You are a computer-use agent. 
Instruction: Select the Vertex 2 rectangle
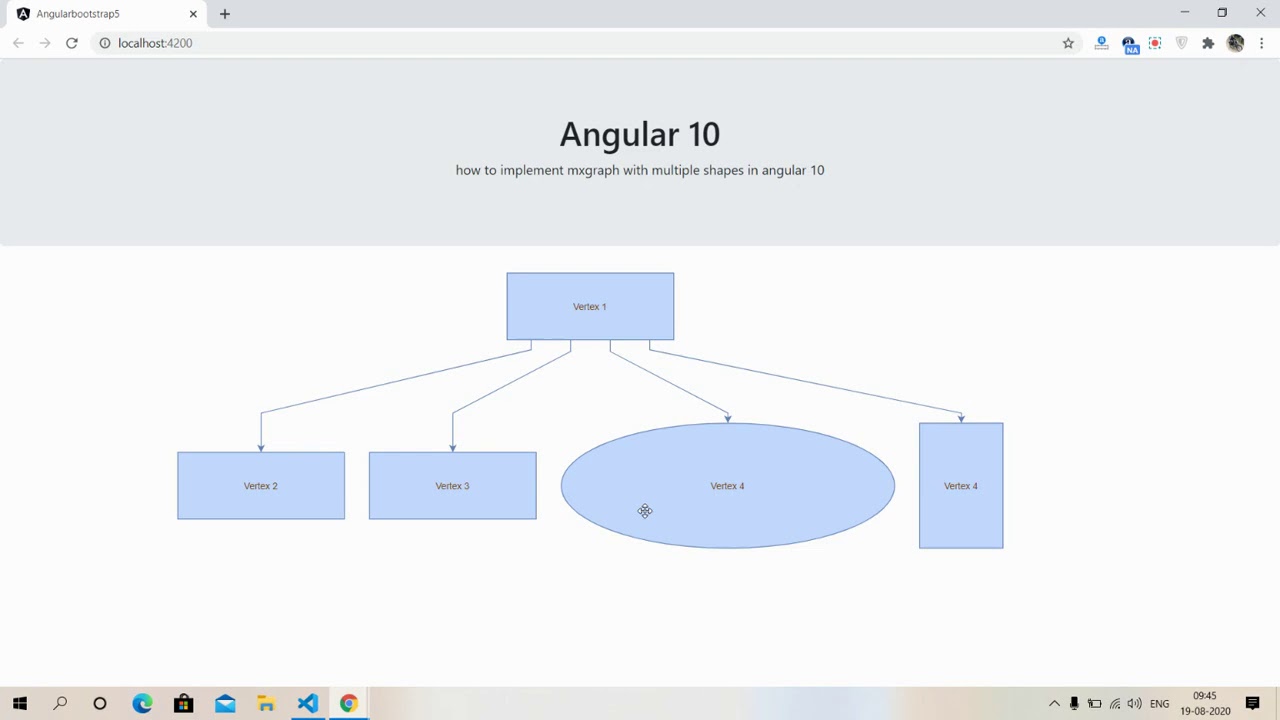261,485
